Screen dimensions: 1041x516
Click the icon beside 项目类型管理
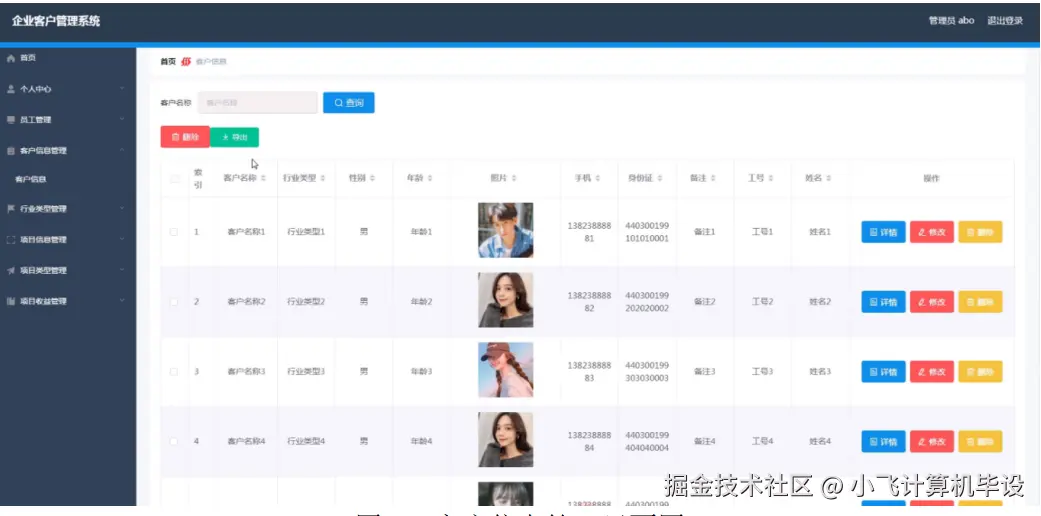click(11, 270)
